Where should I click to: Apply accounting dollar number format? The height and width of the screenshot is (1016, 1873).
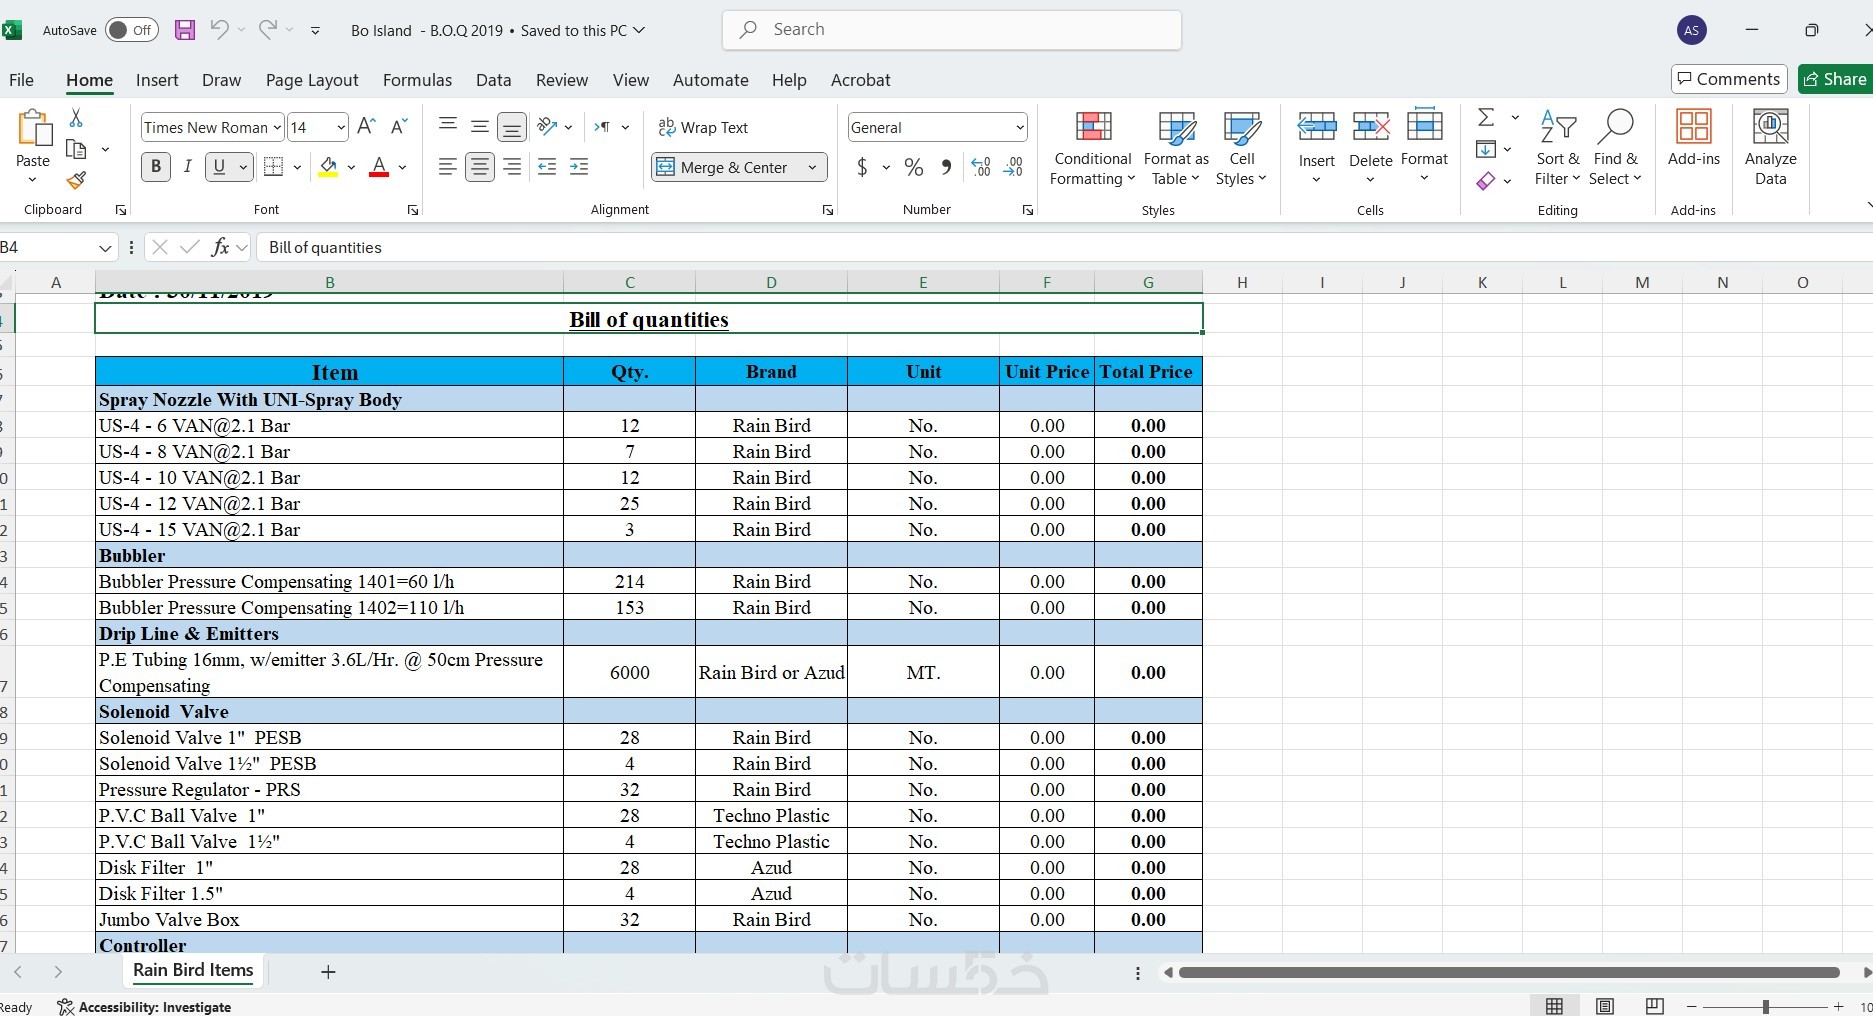[x=862, y=167]
